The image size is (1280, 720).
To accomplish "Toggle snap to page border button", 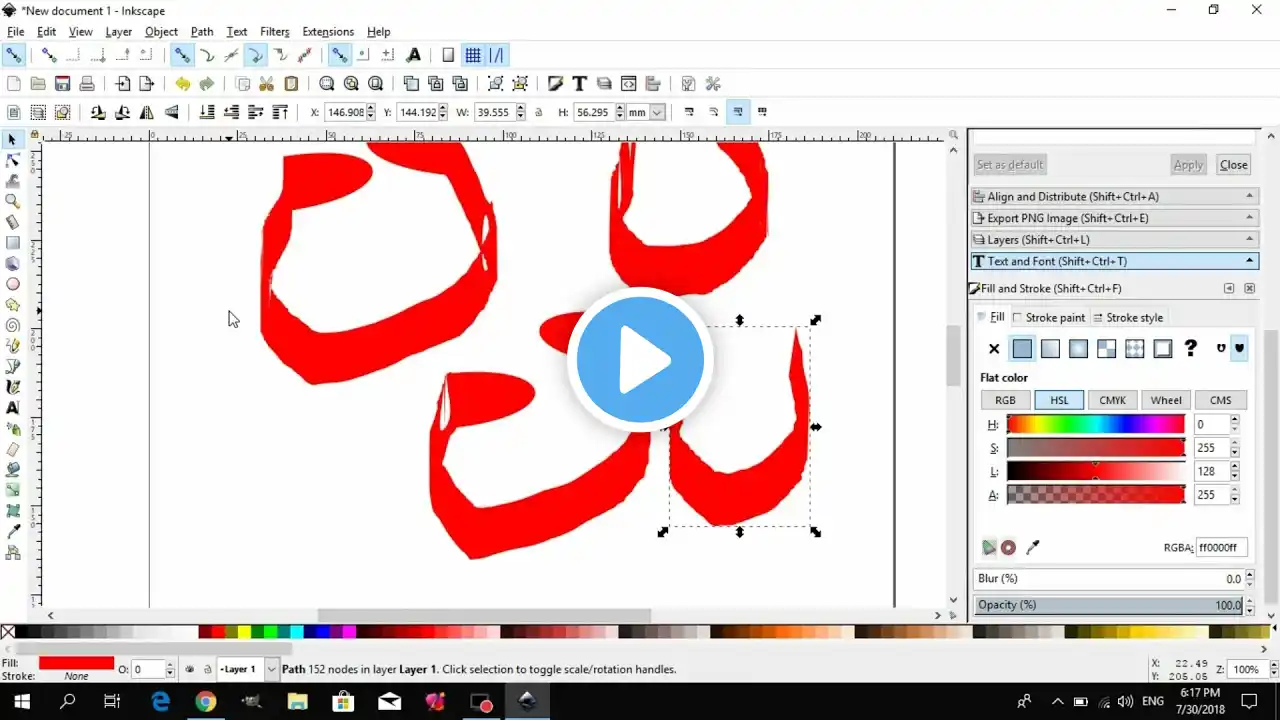I will (447, 55).
